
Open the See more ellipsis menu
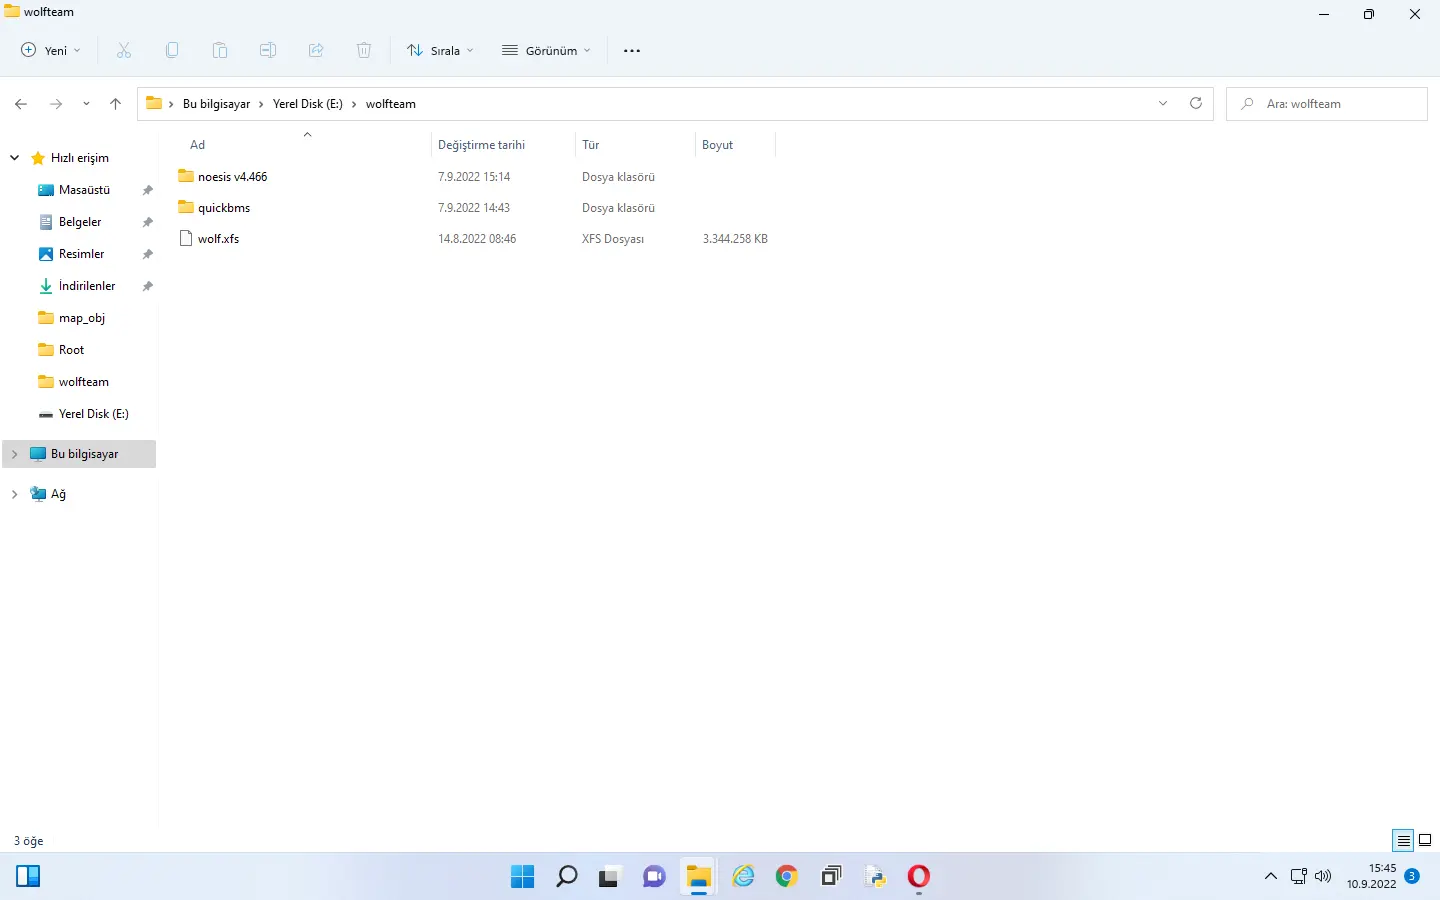click(x=631, y=50)
